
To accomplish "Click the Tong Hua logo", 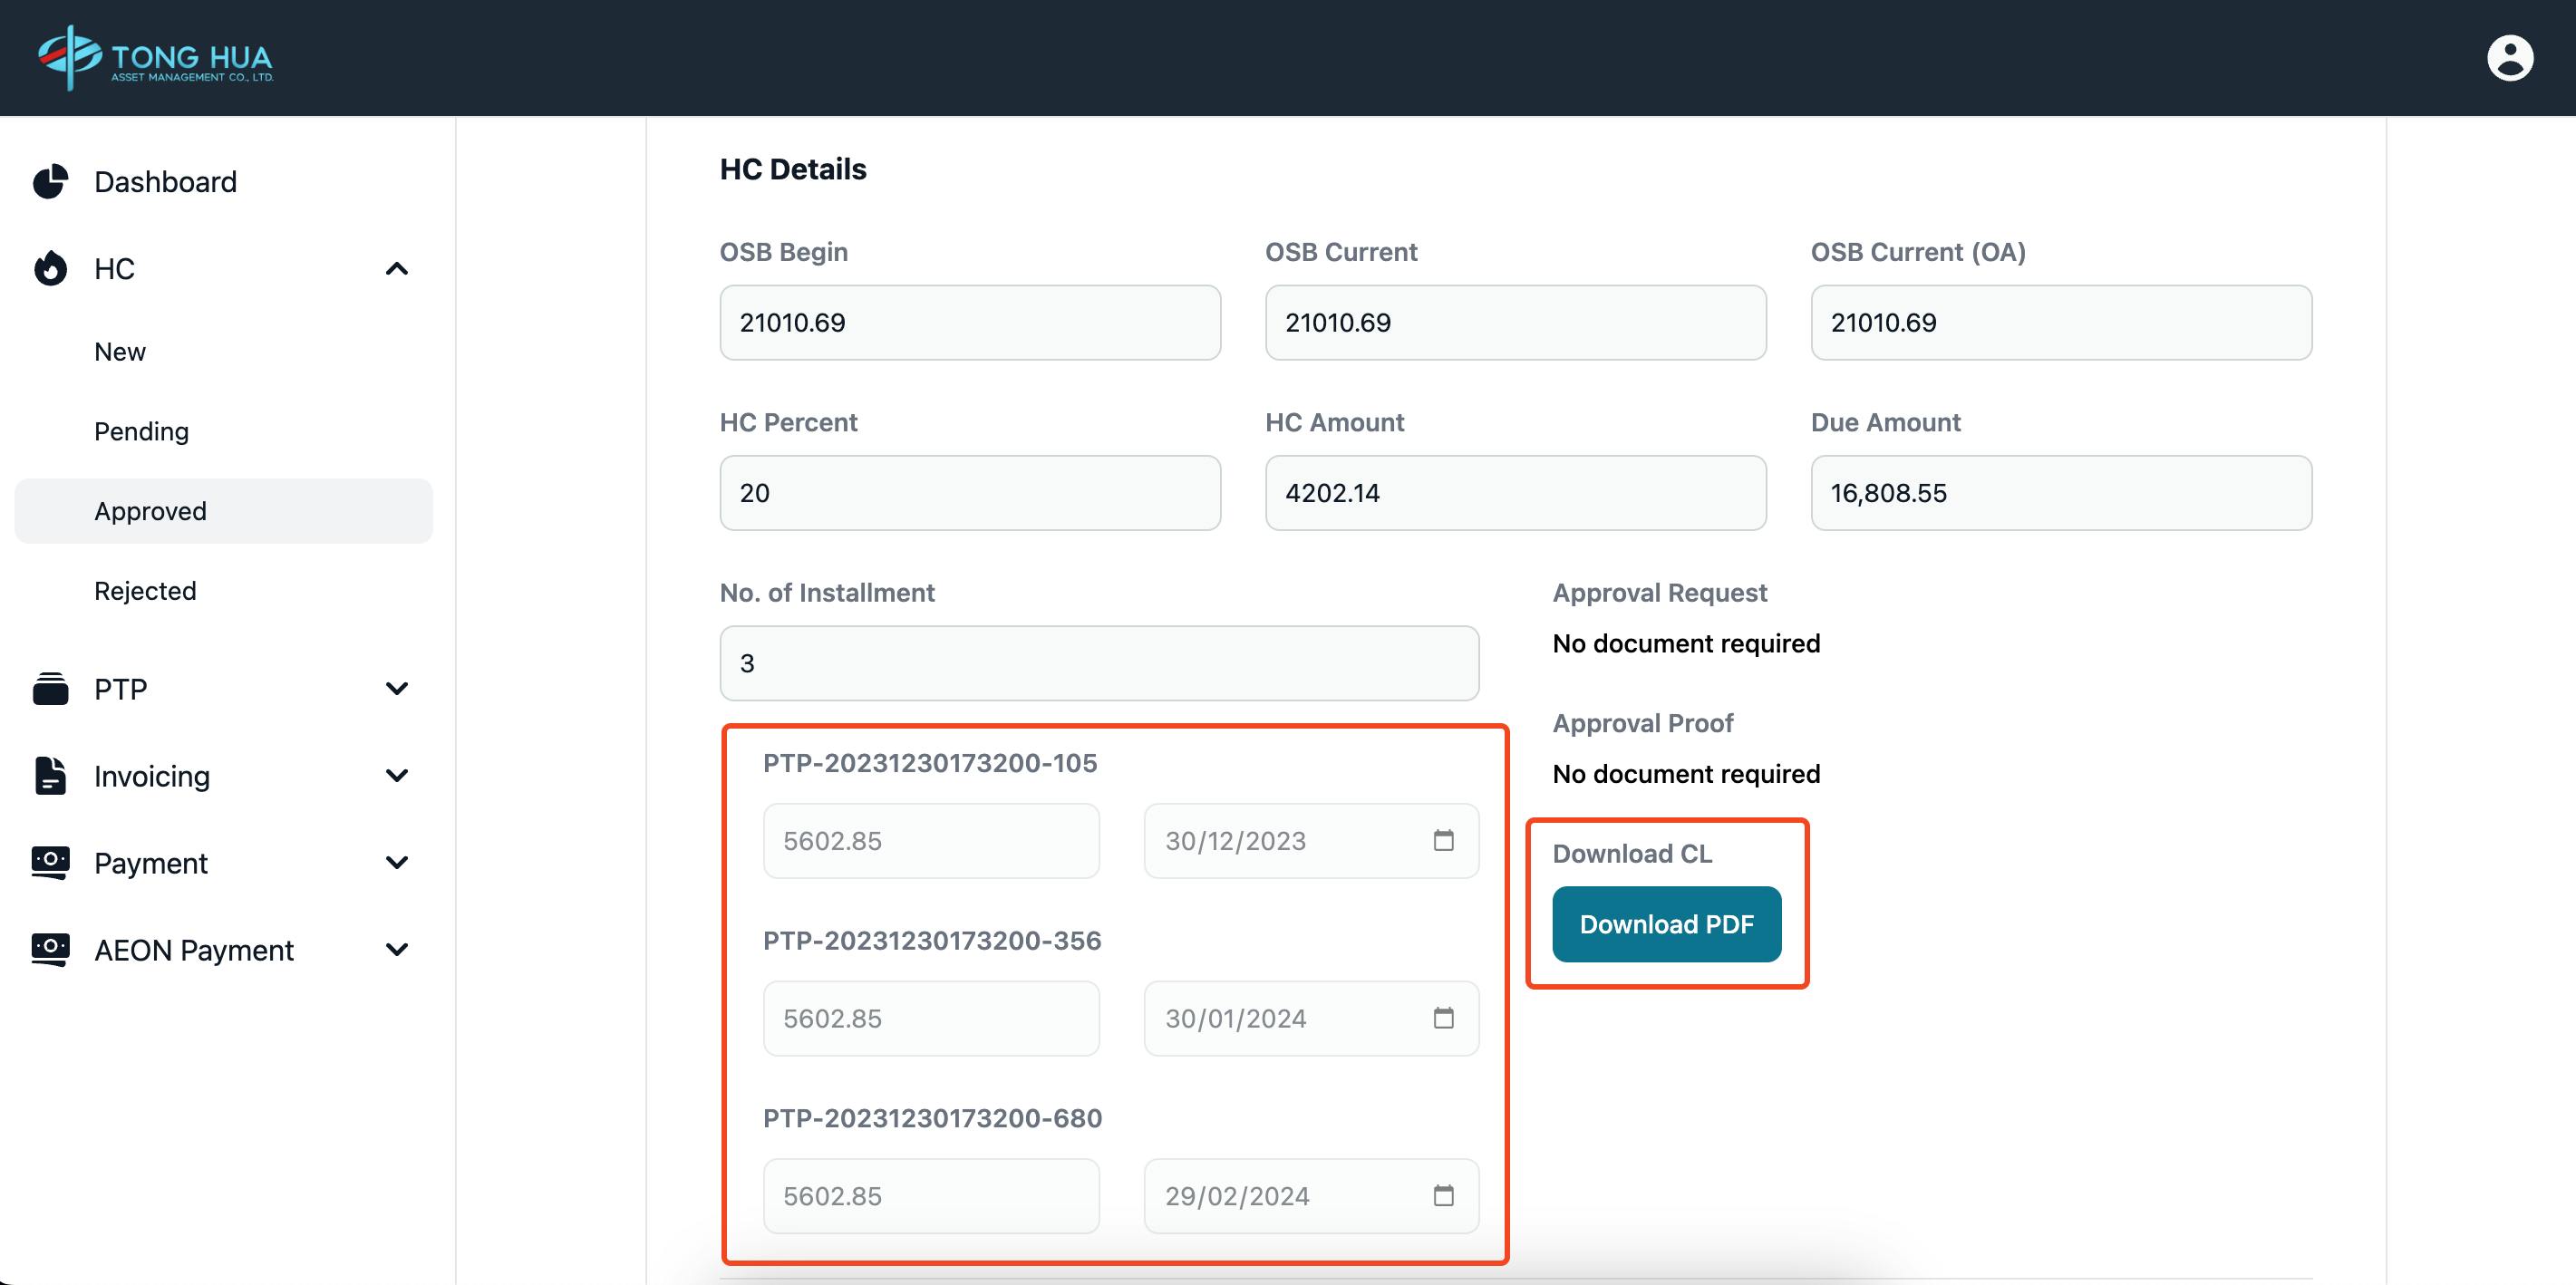I will point(155,58).
